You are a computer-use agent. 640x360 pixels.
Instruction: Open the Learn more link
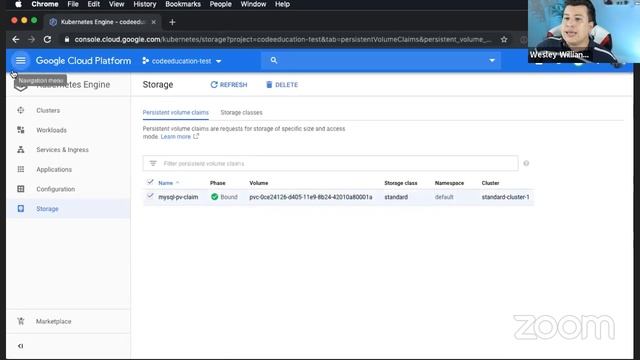pyautogui.click(x=176, y=136)
